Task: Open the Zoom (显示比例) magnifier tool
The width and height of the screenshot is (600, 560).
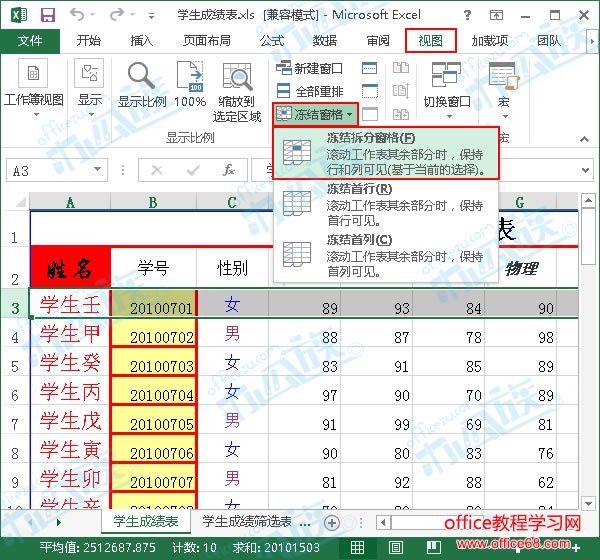Action: (142, 85)
